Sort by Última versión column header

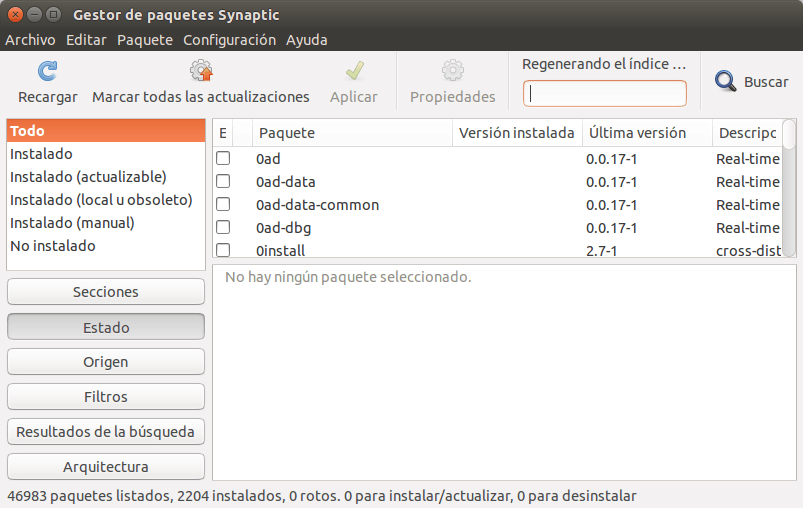(647, 133)
